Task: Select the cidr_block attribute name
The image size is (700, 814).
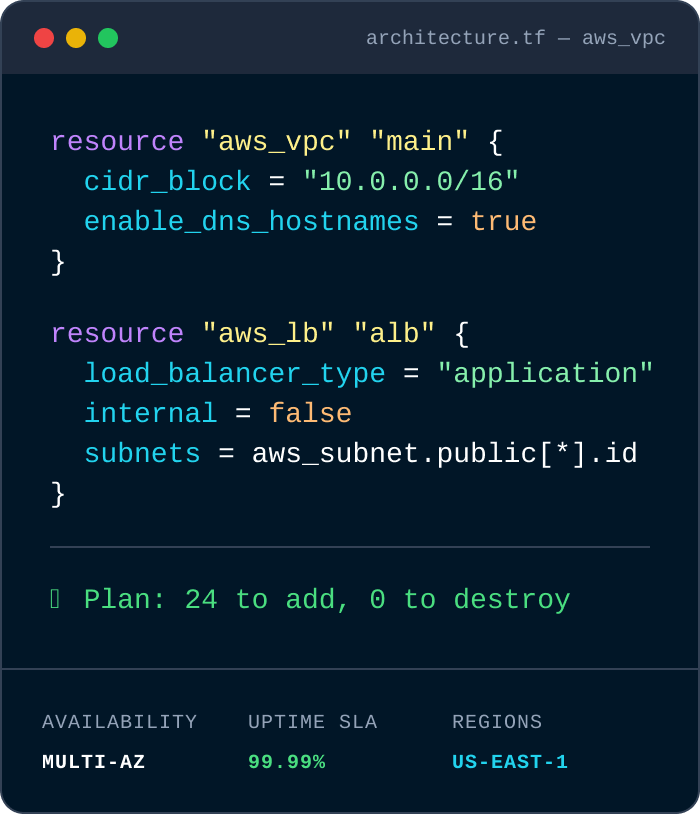Action: coord(167,182)
